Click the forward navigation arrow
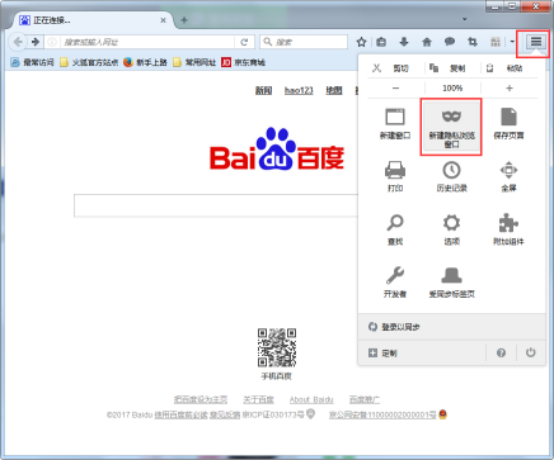The height and width of the screenshot is (461, 554). click(x=35, y=42)
